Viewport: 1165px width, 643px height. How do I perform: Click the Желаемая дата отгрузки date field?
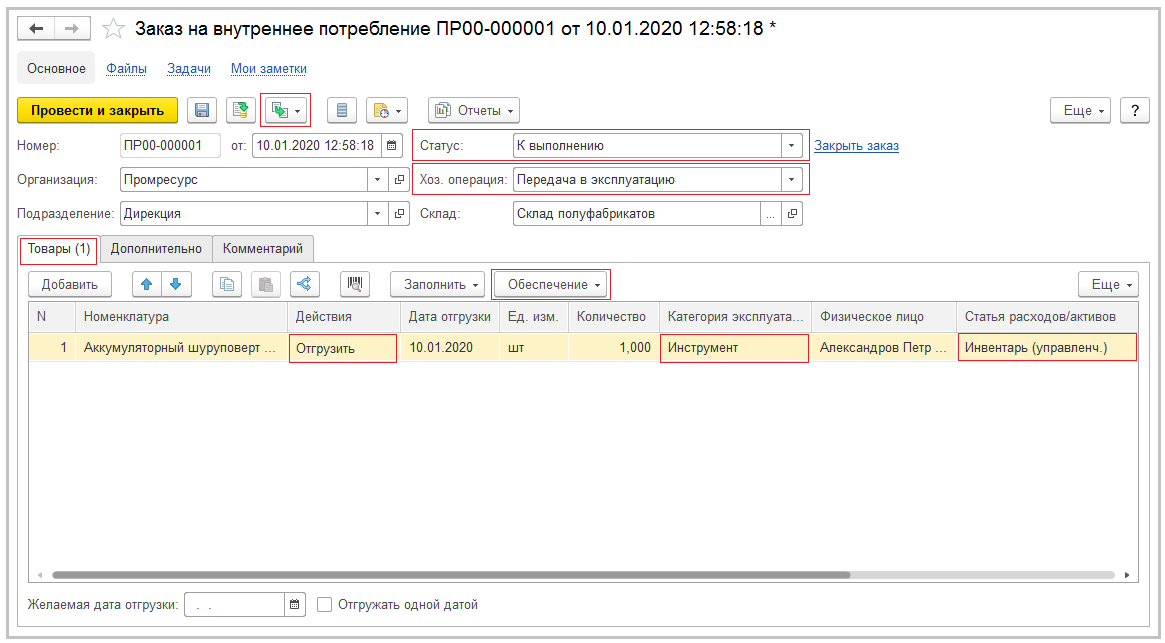(235, 605)
